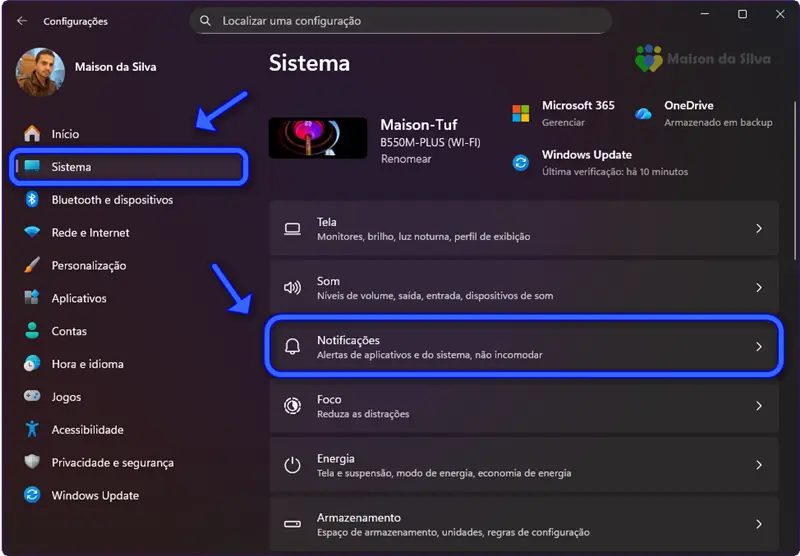Expand the Tela settings chevron
Screen dimensions: 800x556
(759, 229)
